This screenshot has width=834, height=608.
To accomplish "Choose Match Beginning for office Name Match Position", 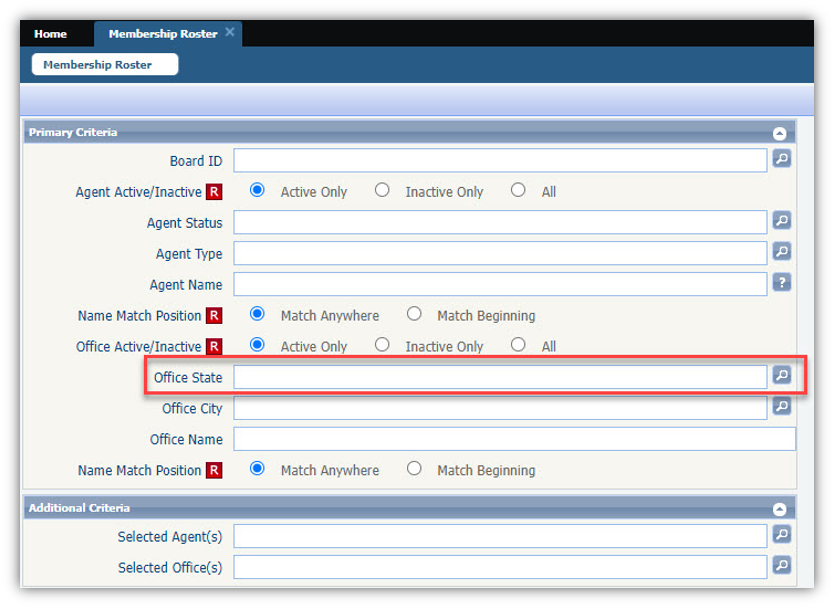I will tap(414, 469).
